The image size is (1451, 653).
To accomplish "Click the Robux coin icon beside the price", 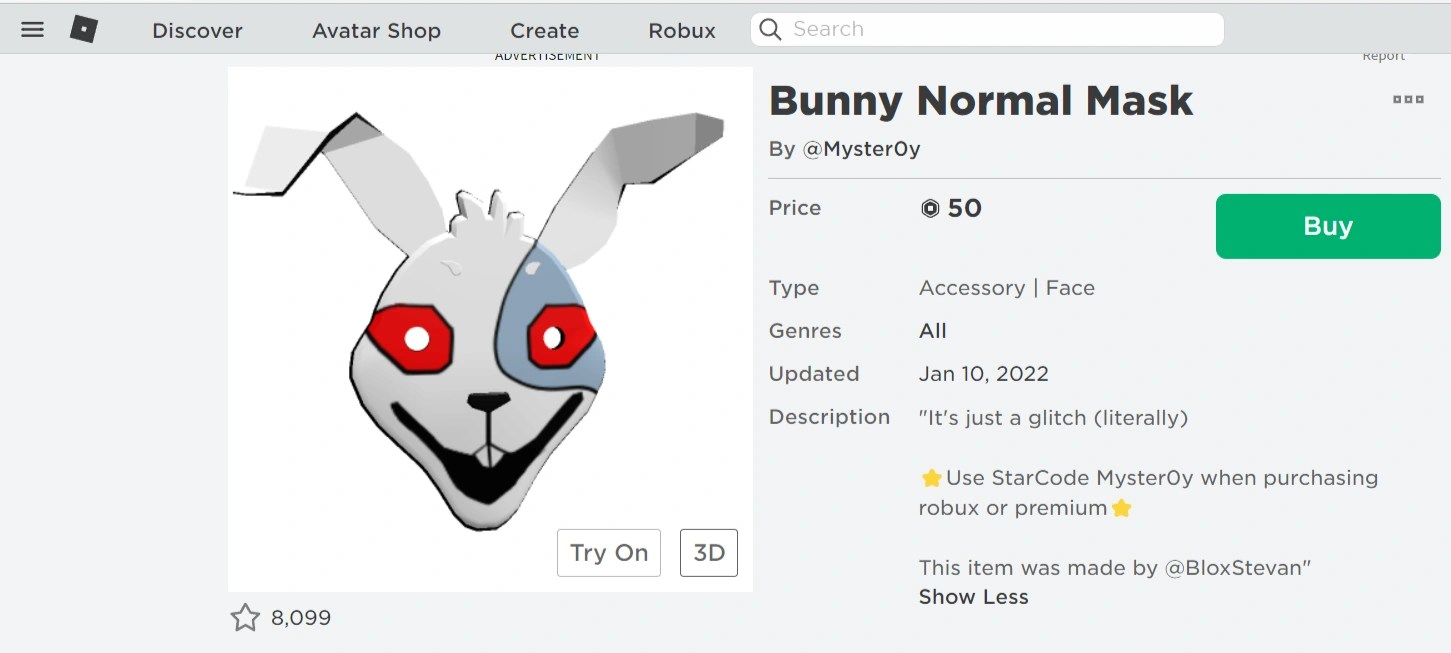I will (x=929, y=209).
